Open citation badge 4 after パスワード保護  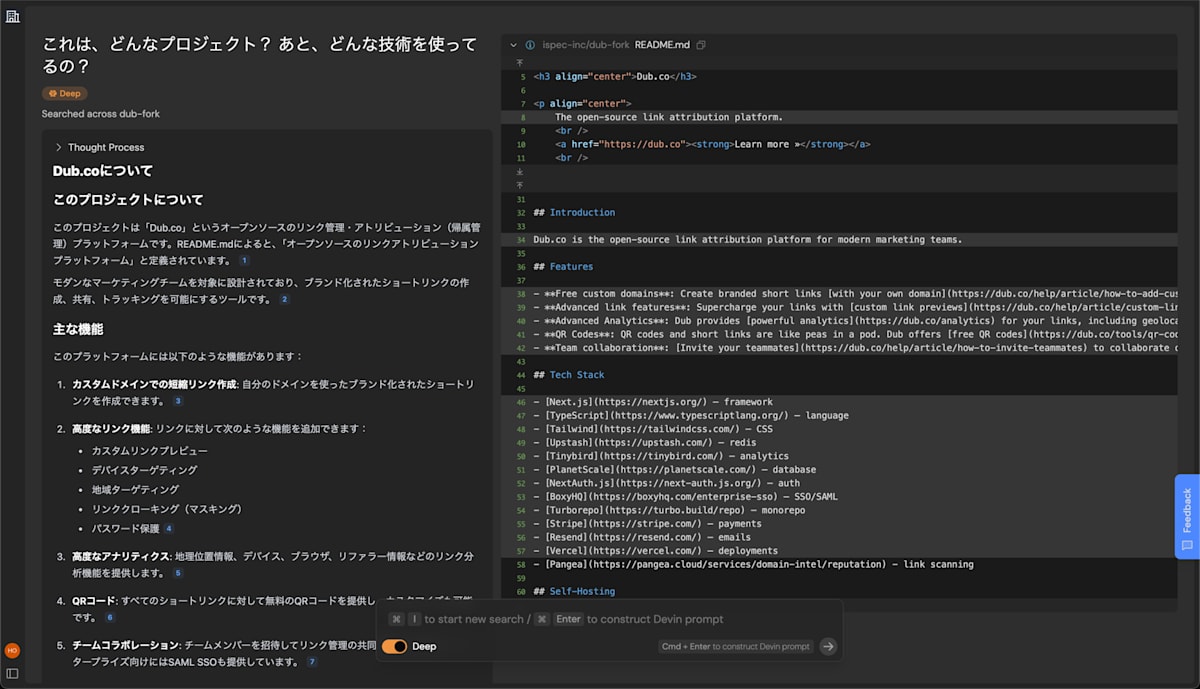pos(169,528)
